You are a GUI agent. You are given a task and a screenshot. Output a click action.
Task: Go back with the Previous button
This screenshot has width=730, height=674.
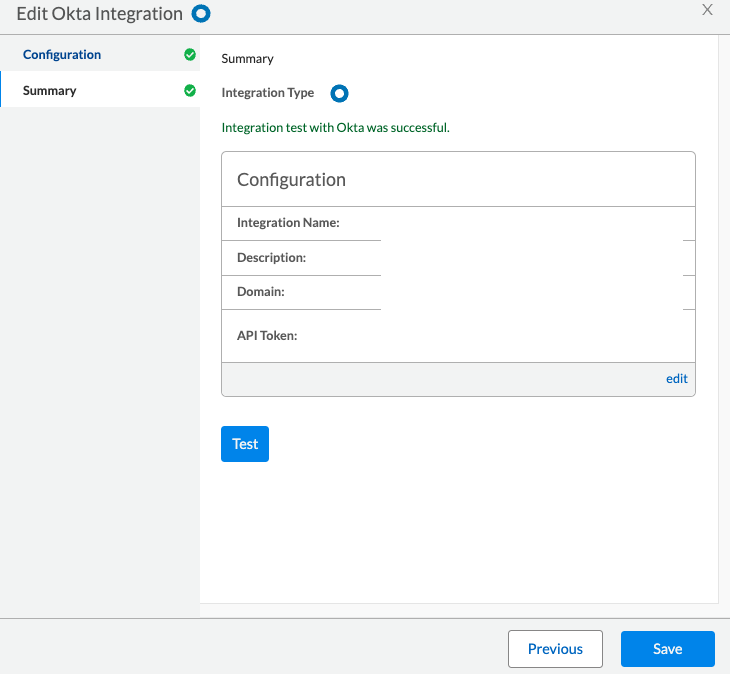555,649
